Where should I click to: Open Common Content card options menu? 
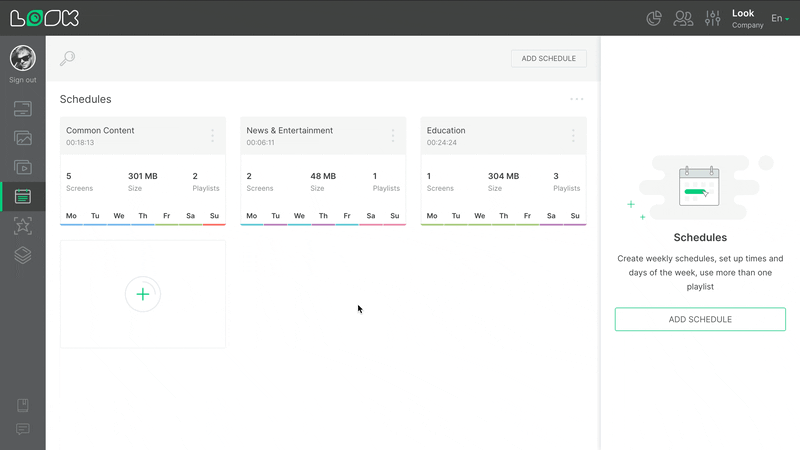coord(212,136)
